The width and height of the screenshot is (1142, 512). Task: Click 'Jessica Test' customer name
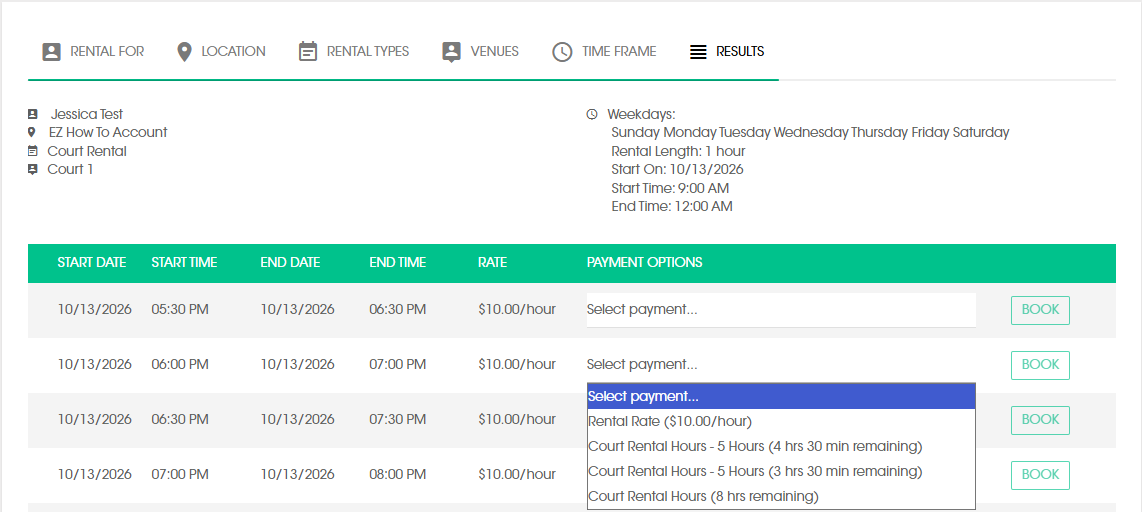(87, 114)
